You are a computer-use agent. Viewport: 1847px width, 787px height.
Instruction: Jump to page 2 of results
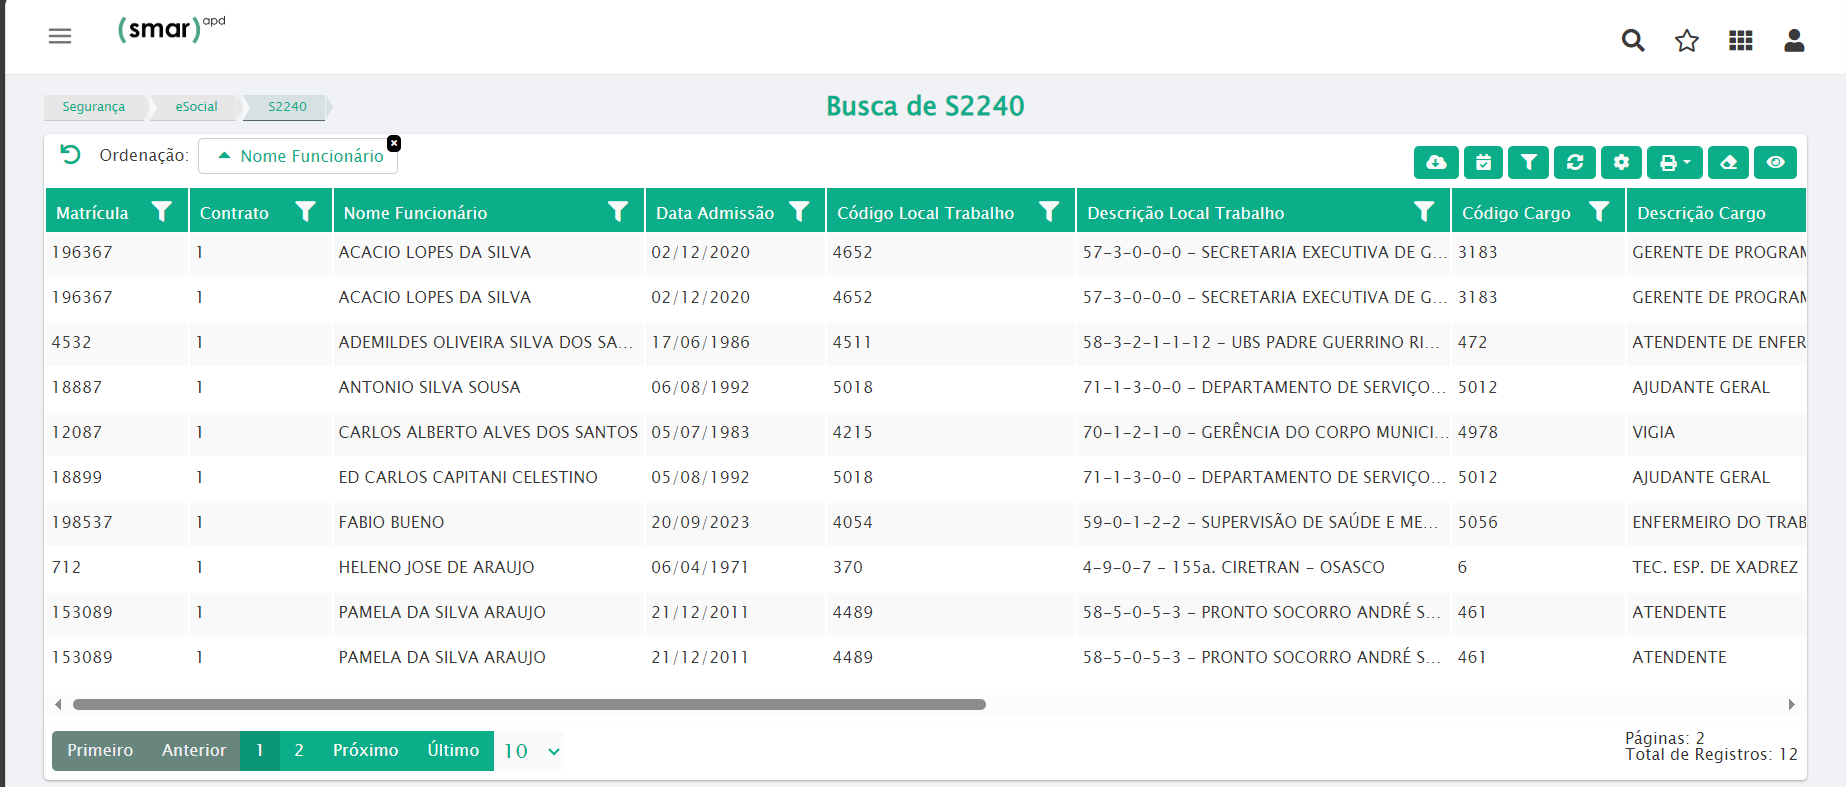click(299, 751)
